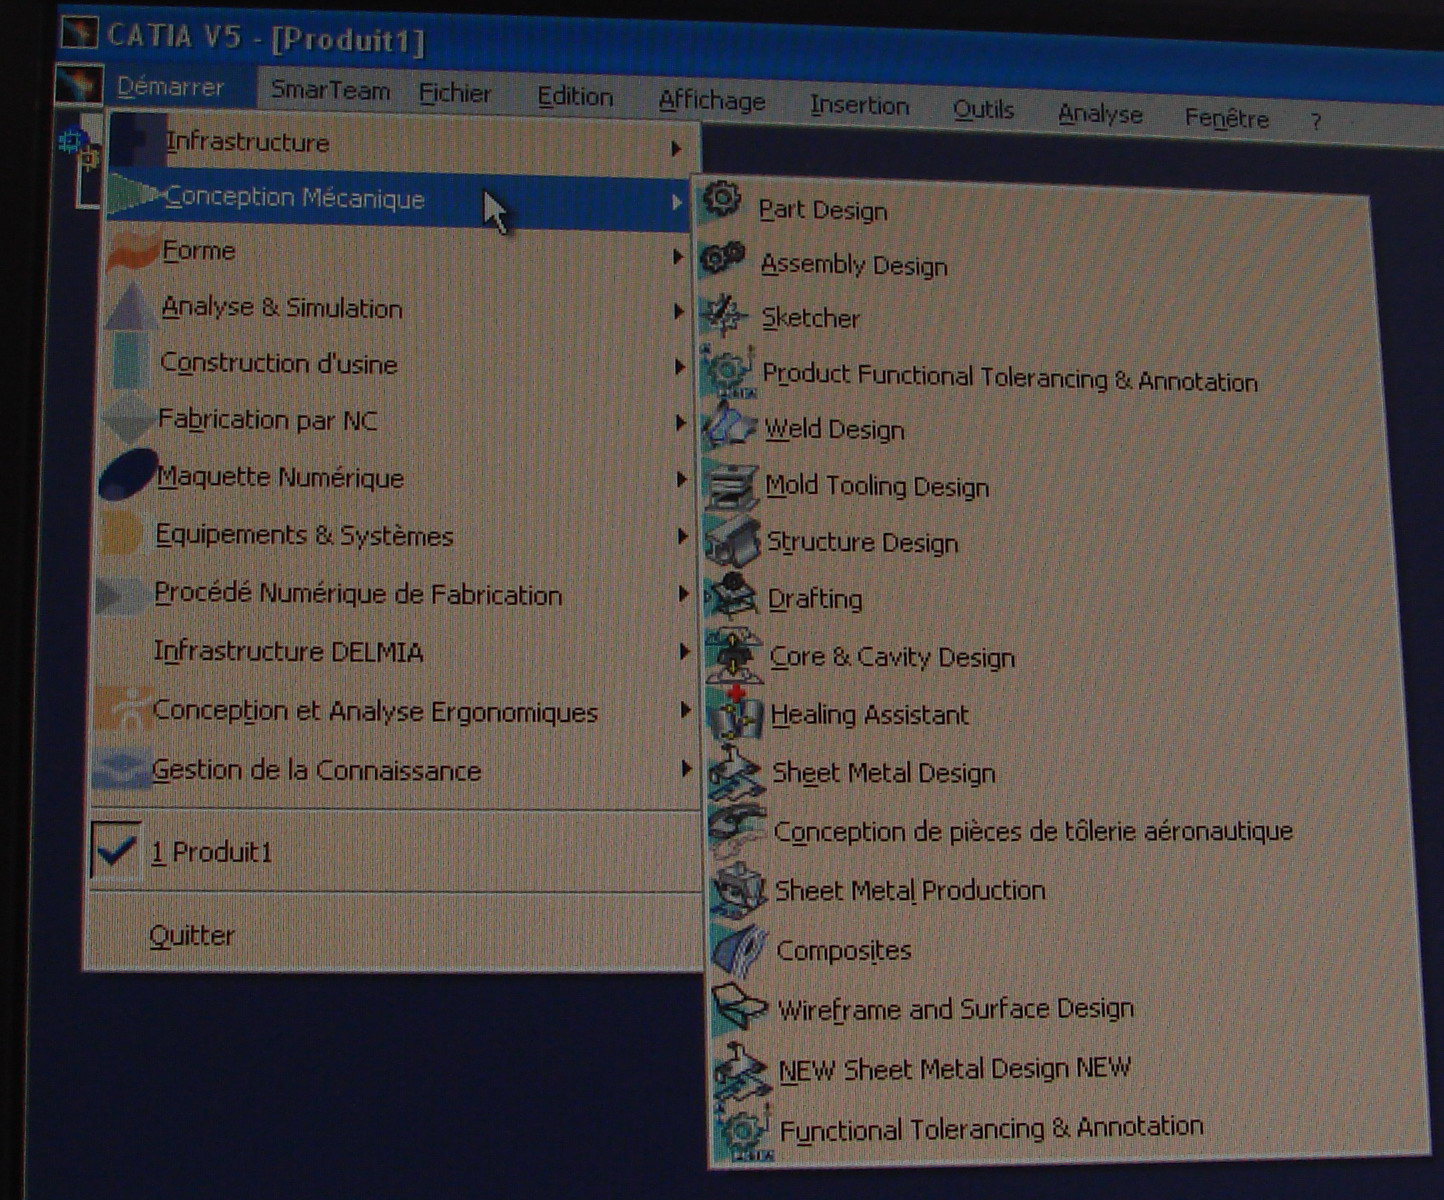The width and height of the screenshot is (1444, 1200).
Task: Open the Outils menu
Action: (983, 110)
